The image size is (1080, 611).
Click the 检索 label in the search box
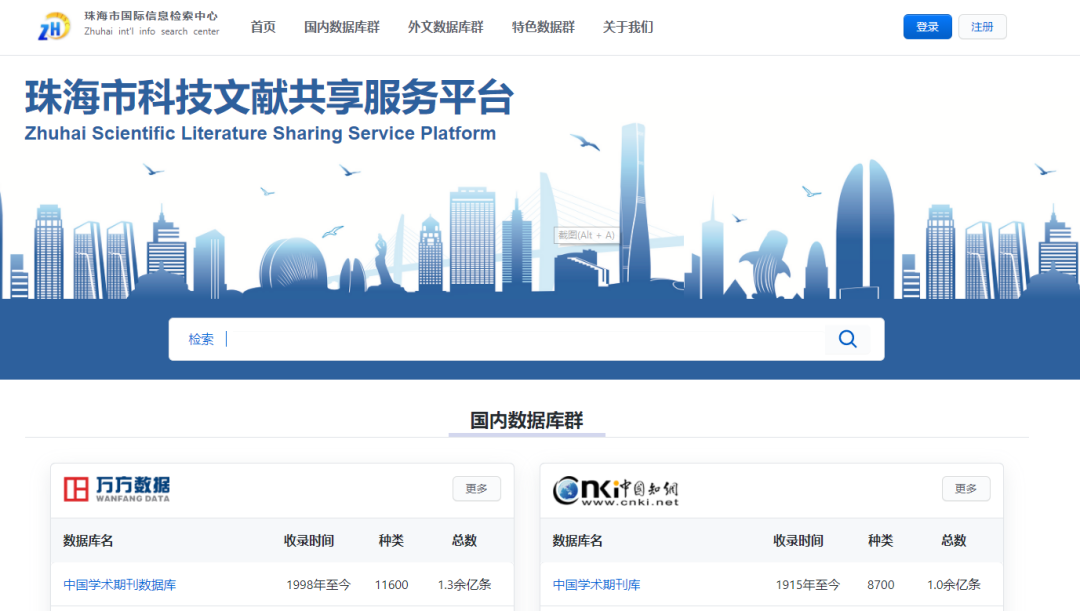(201, 339)
